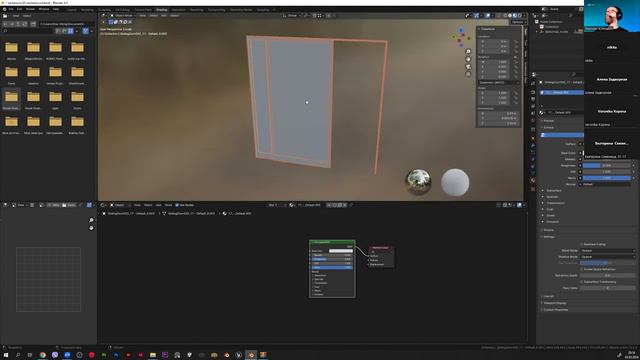Open the File menu
This screenshot has height=360, width=640.
coord(11,9)
